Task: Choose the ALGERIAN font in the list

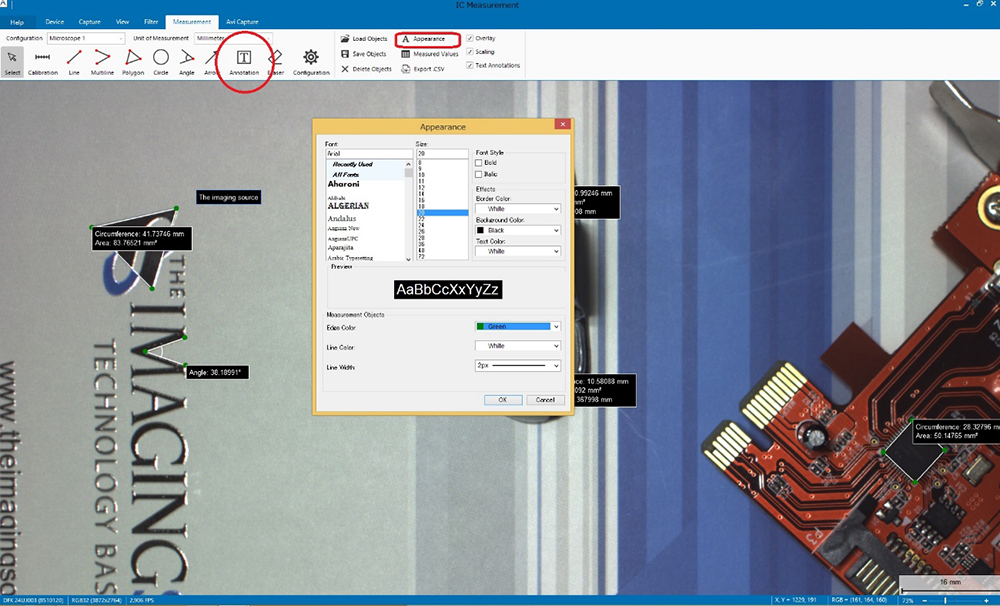Action: pos(348,206)
